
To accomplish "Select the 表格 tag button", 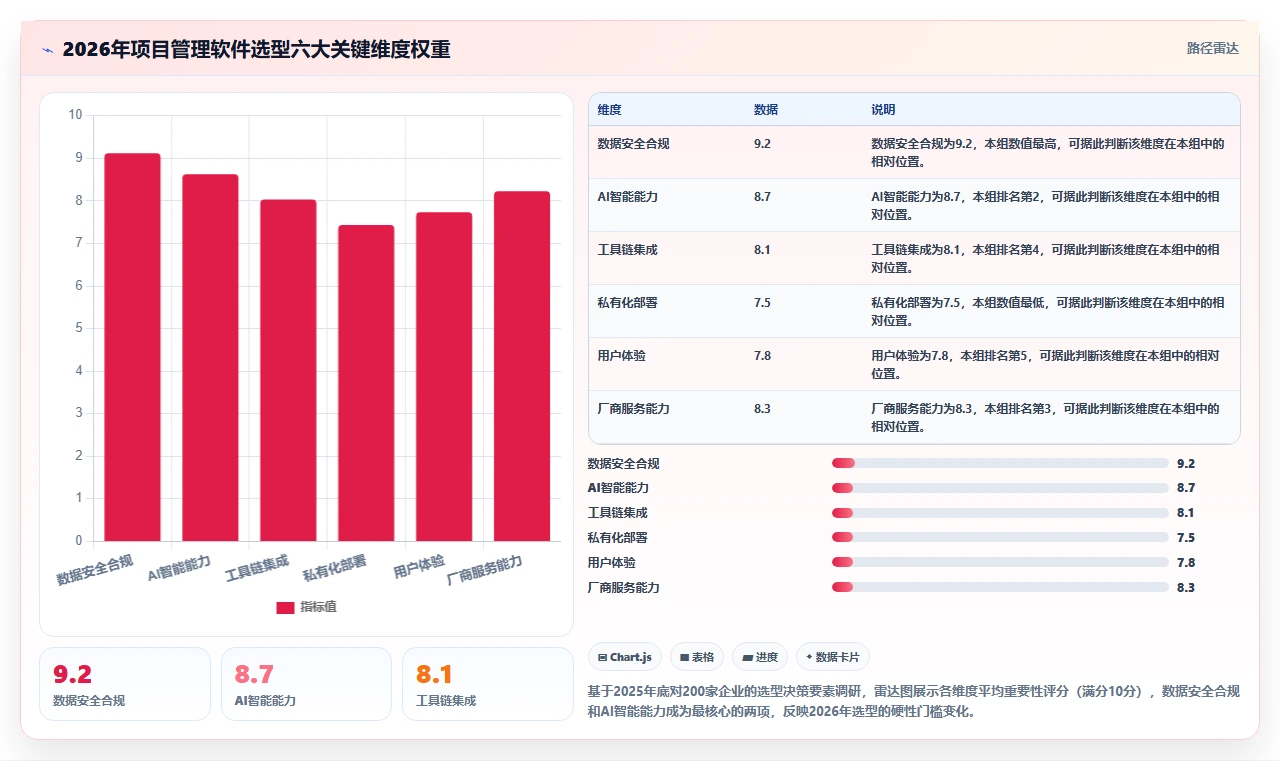I will click(x=697, y=657).
